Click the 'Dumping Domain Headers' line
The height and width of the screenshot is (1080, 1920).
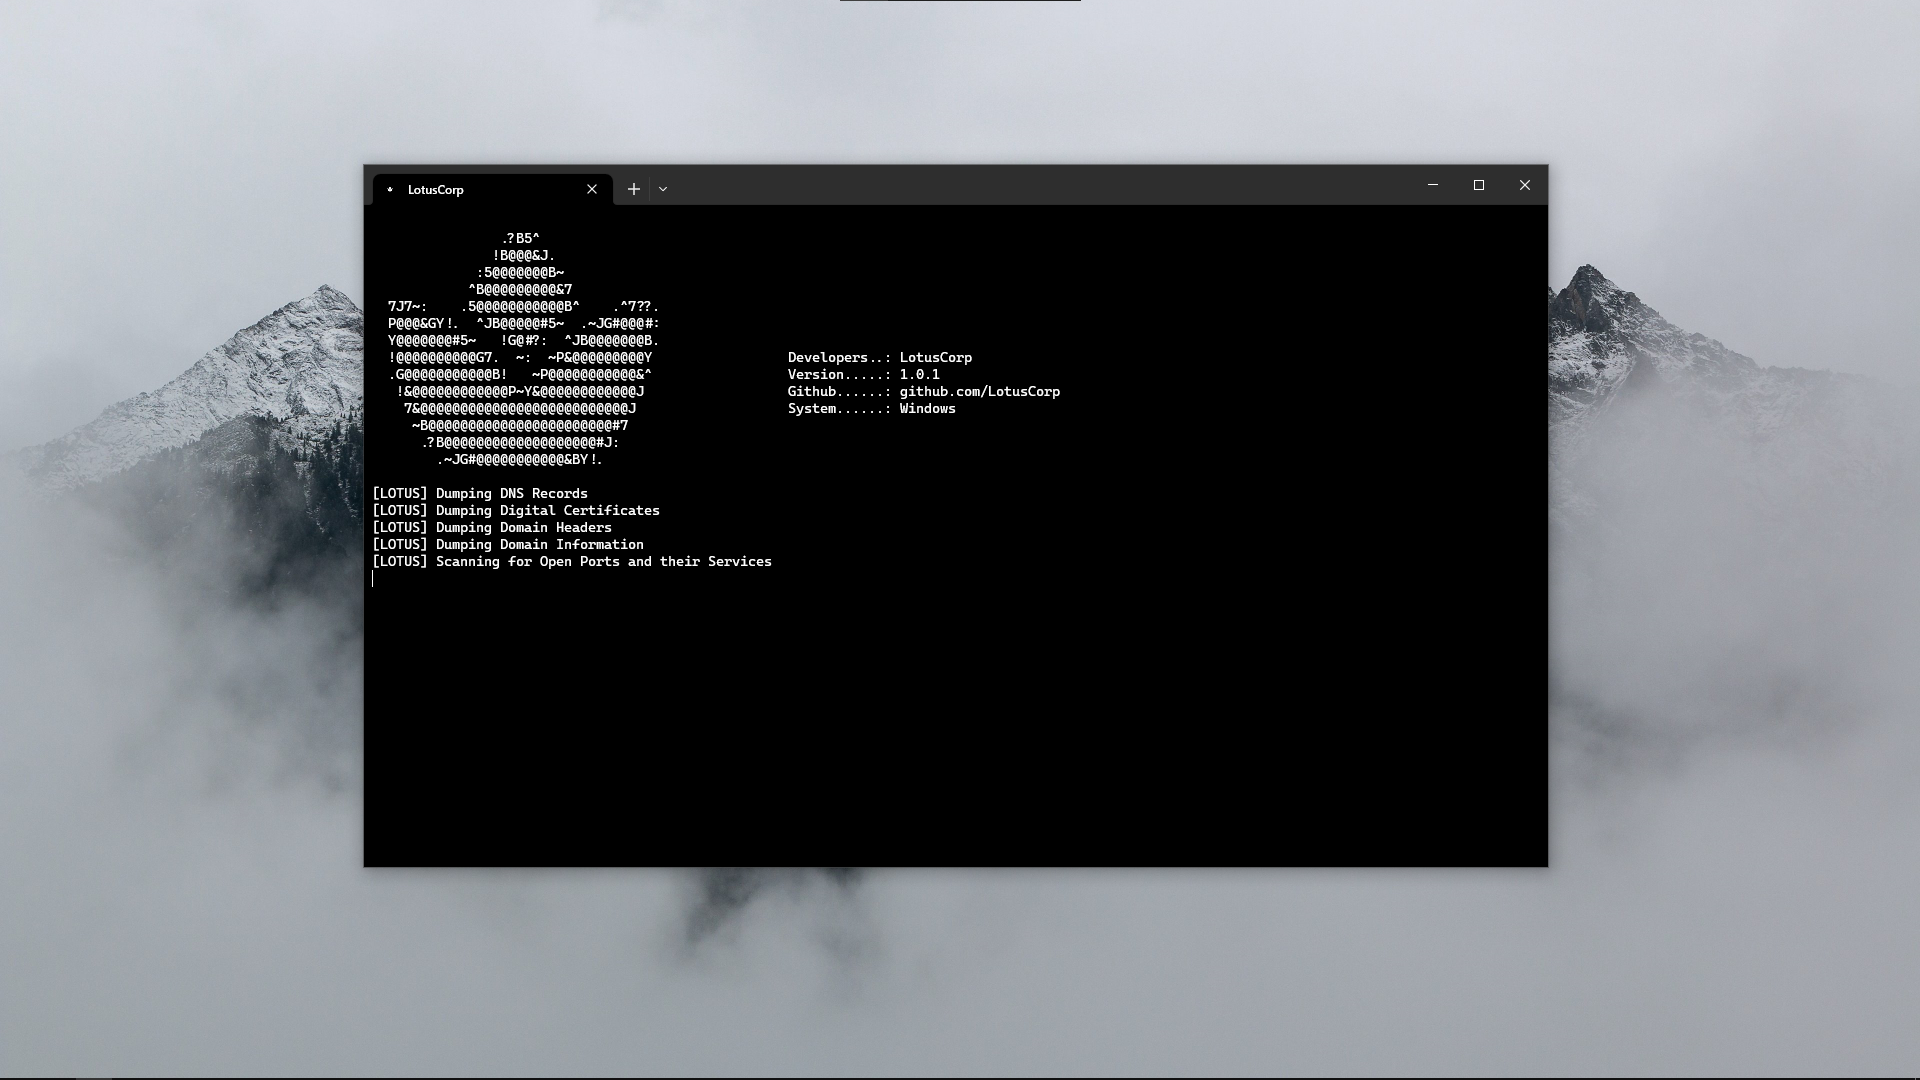(492, 527)
